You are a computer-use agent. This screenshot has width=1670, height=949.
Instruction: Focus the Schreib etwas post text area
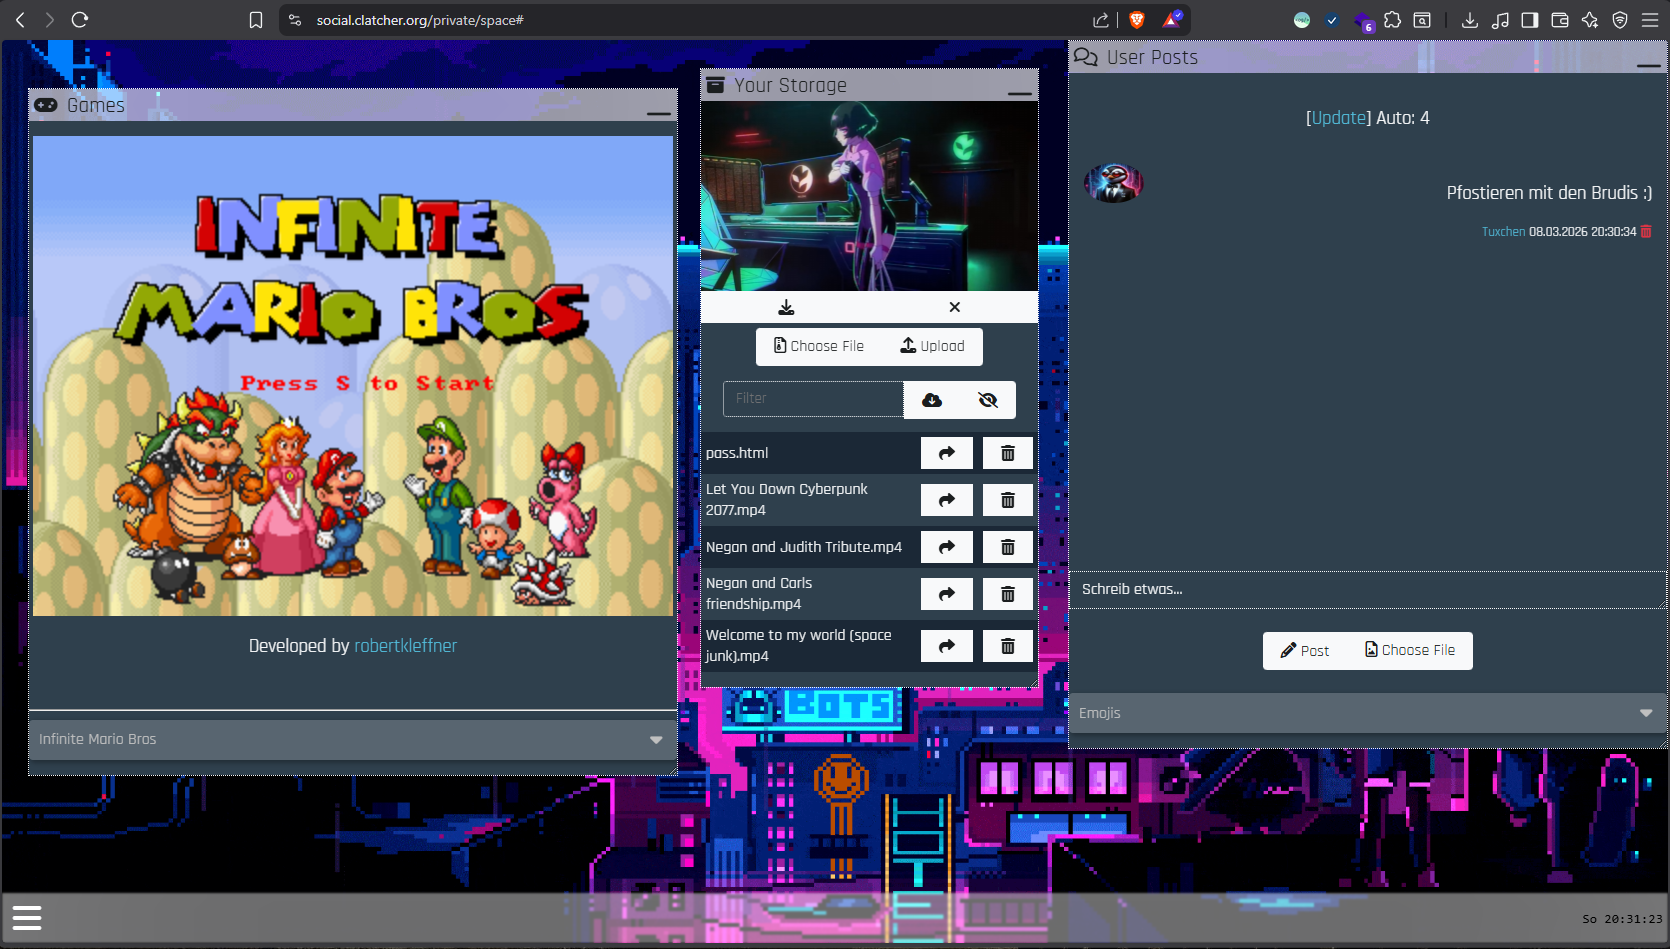[x=1367, y=590]
